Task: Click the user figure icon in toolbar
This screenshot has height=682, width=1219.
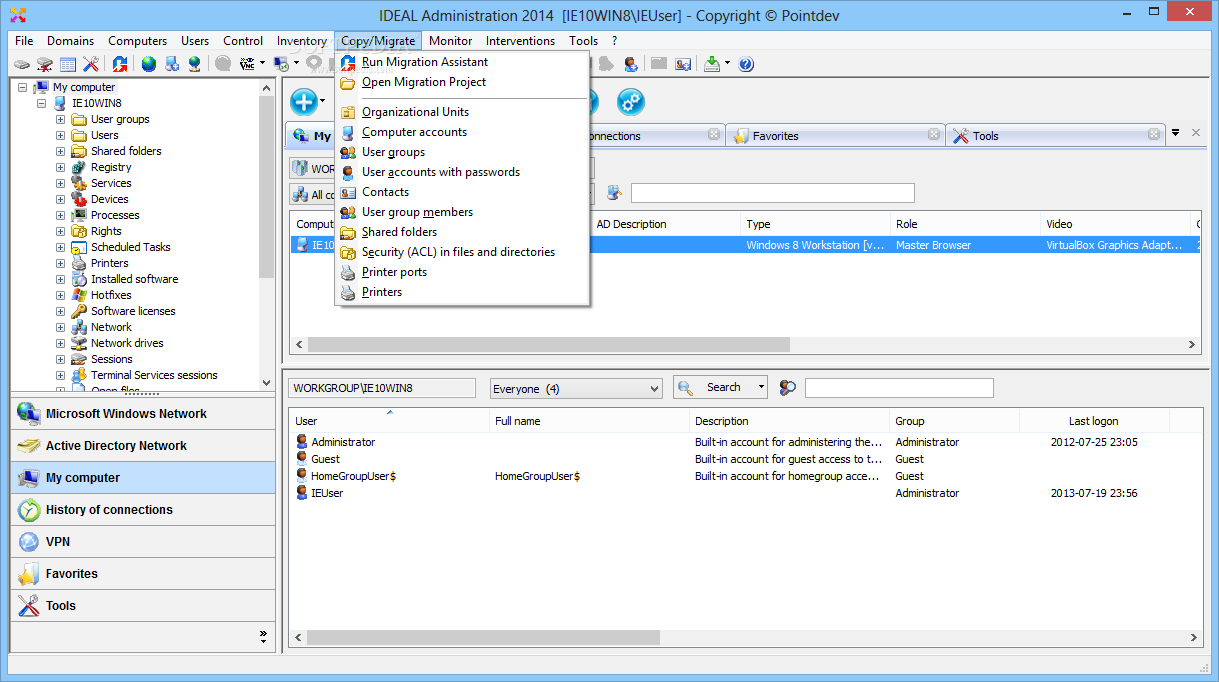Action: tap(631, 64)
